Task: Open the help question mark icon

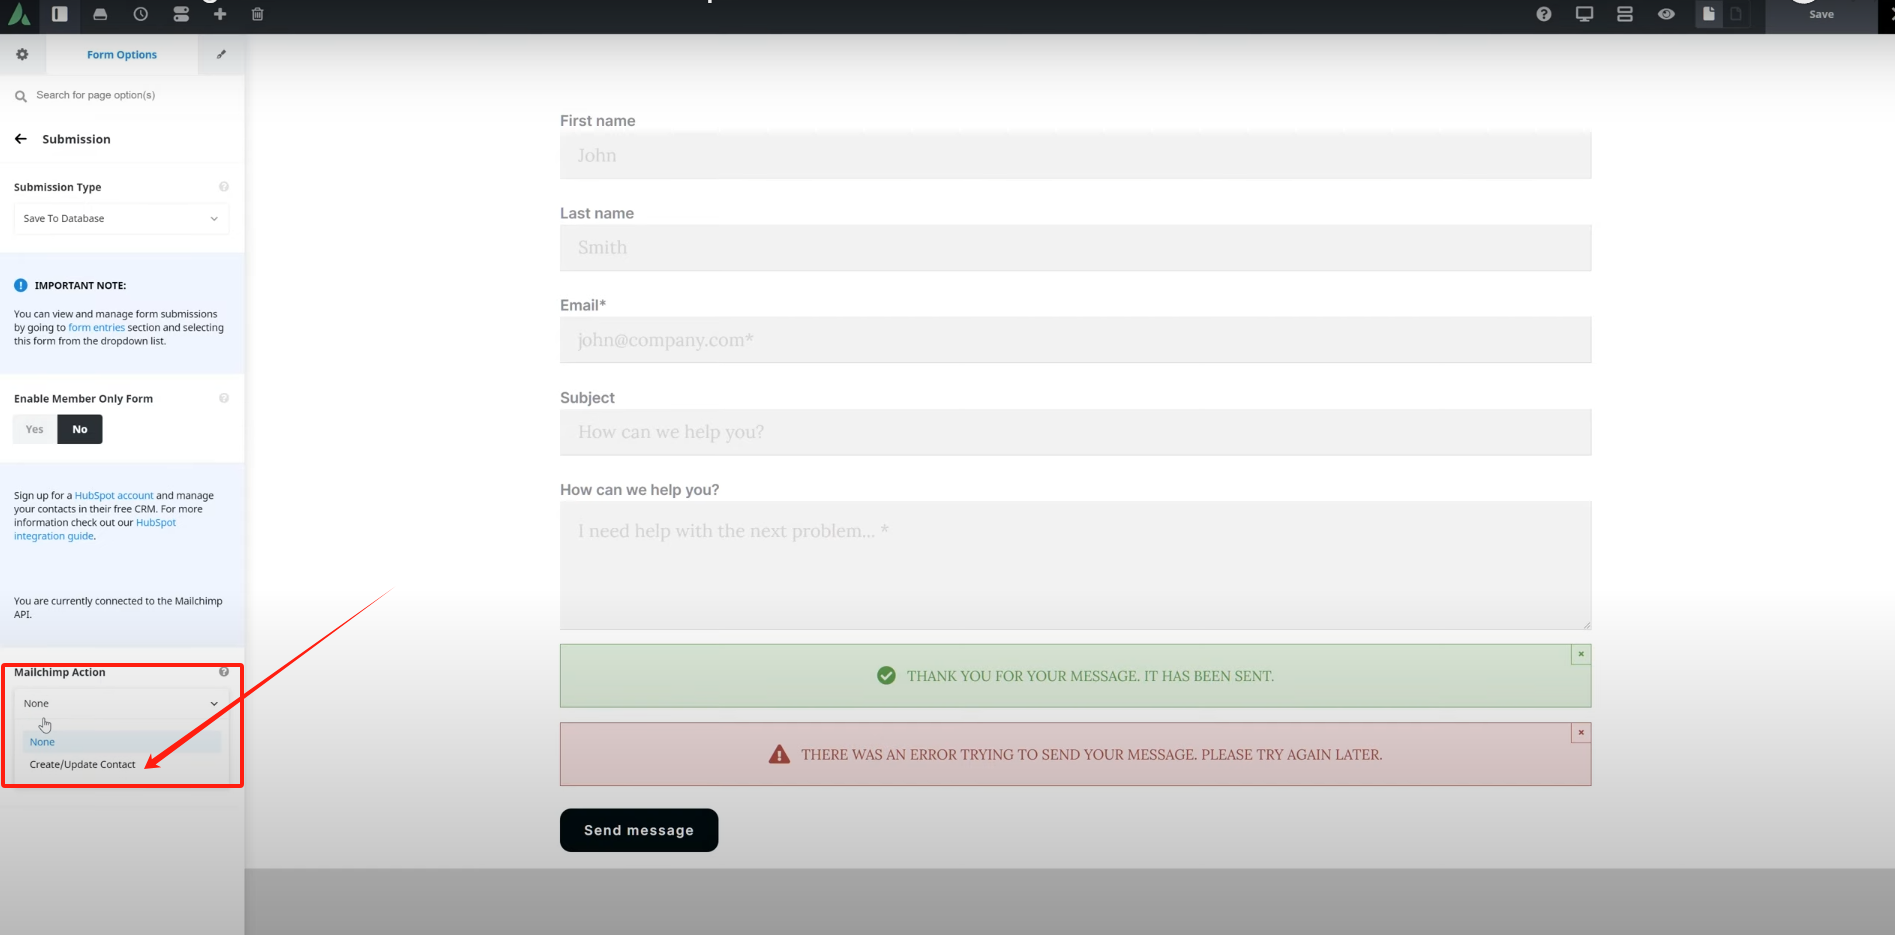Action: point(1543,15)
